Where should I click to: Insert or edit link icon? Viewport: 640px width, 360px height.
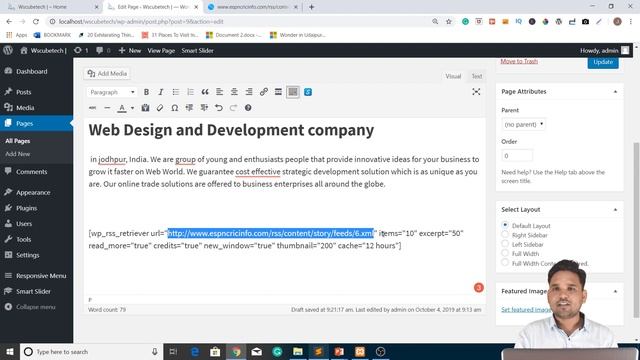(264, 92)
